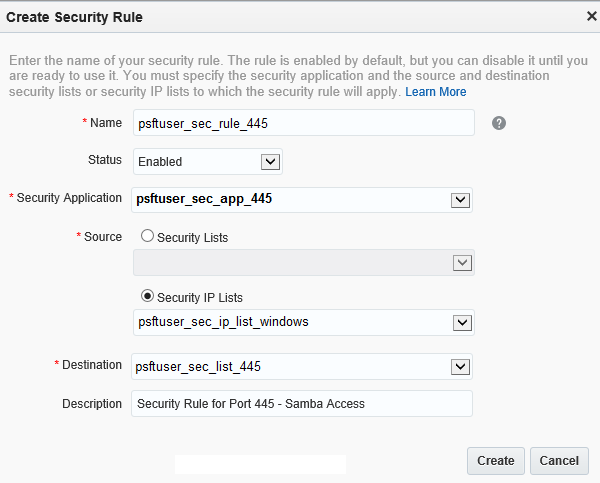Expand the Security Application dropdown

(x=302, y=200)
